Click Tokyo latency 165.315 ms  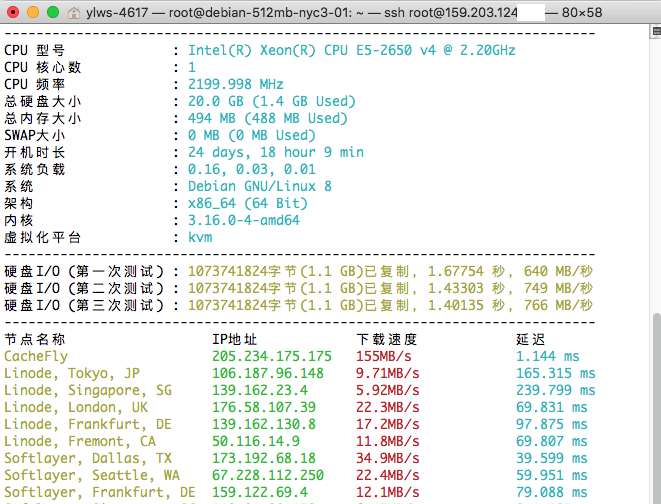tap(556, 373)
